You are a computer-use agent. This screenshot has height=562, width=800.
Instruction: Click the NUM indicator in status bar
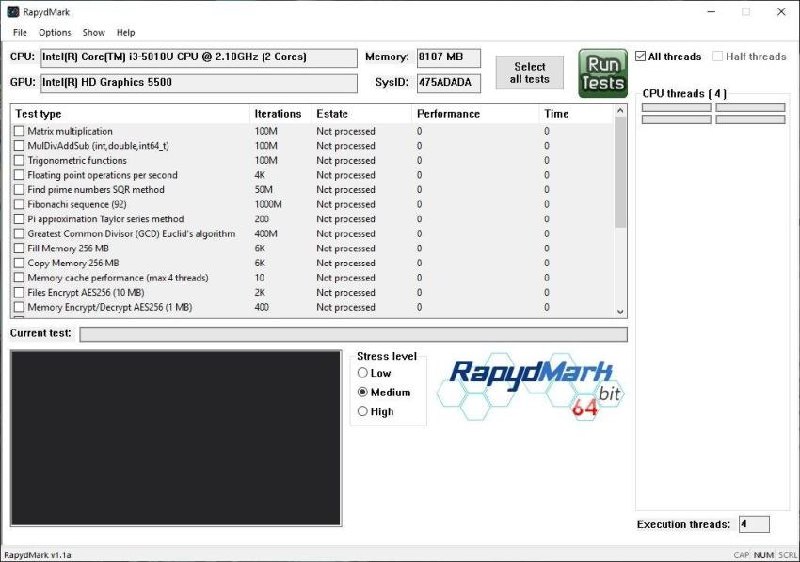coord(764,555)
